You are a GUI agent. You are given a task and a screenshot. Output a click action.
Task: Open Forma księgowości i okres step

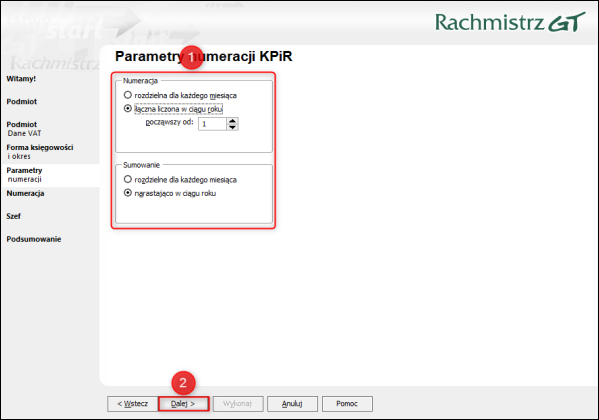click(x=40, y=152)
